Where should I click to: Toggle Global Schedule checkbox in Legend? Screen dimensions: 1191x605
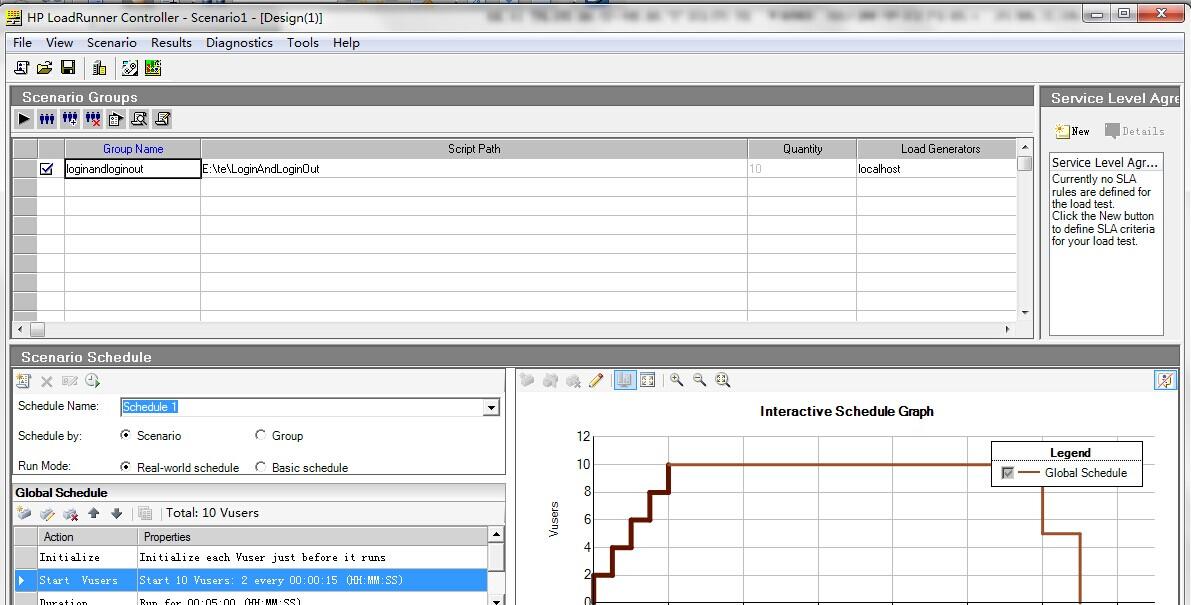pos(1008,473)
